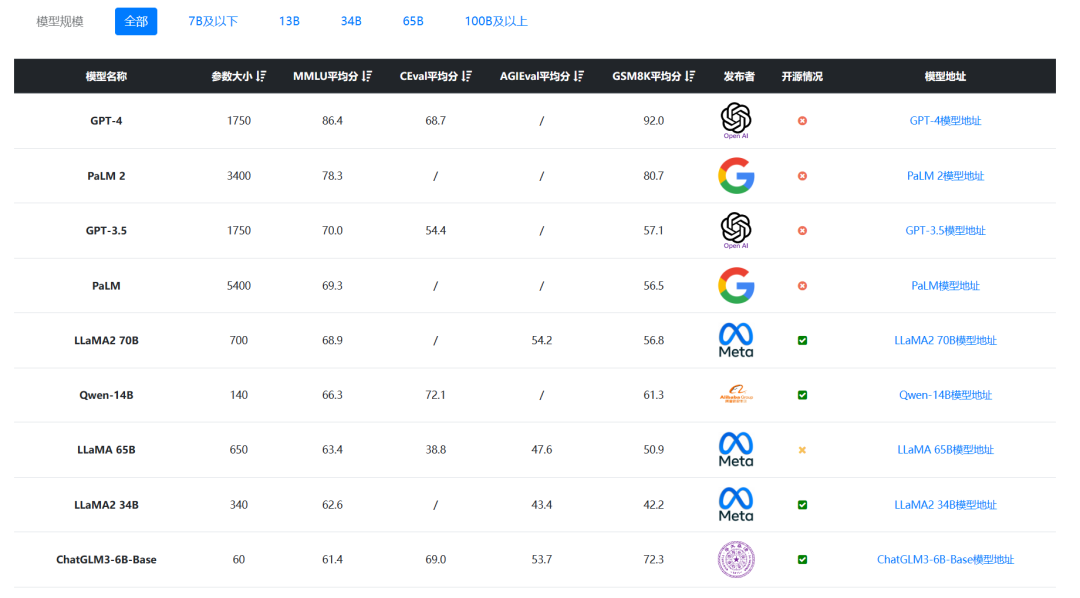The width and height of the screenshot is (1080, 598).
Task: Click the Meta logo in LLaMA 65B row
Action: click(x=736, y=449)
